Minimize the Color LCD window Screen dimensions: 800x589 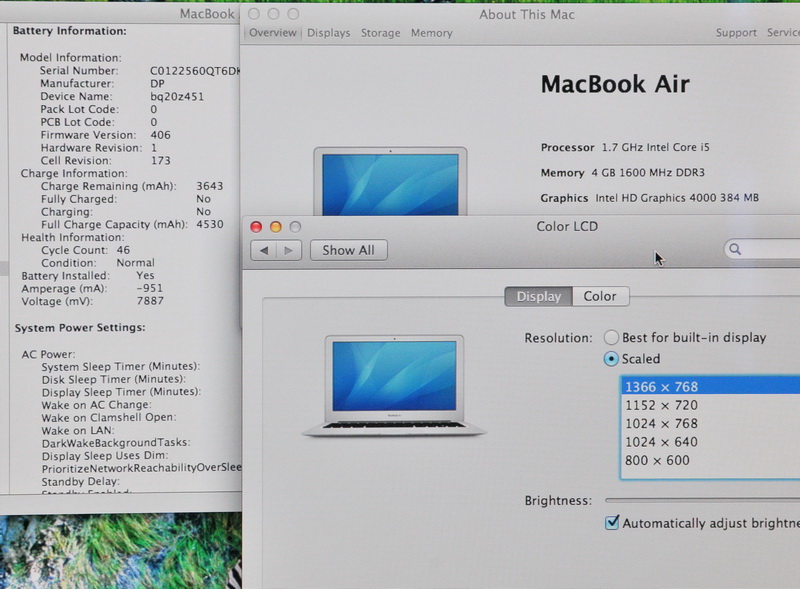[x=276, y=227]
